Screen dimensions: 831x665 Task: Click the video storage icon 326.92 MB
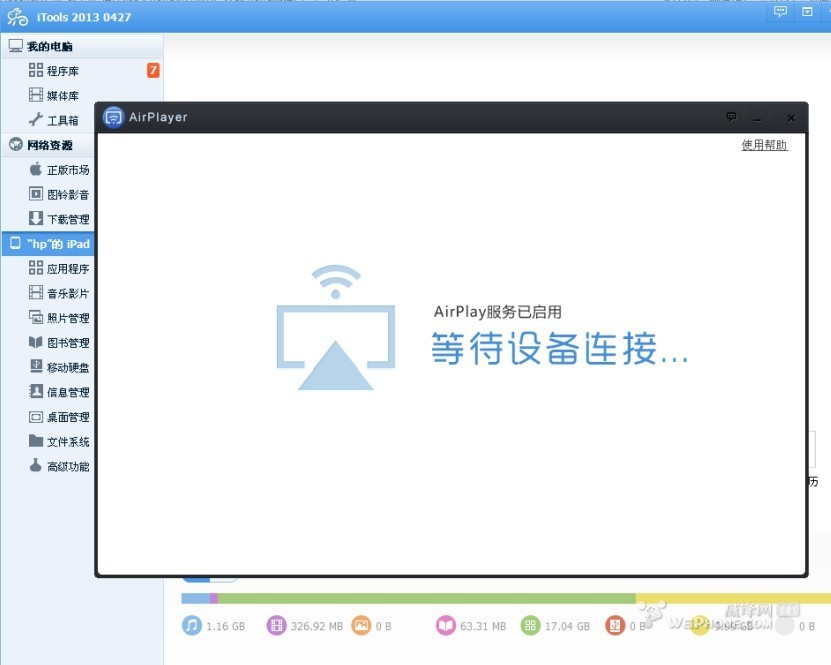click(x=277, y=626)
